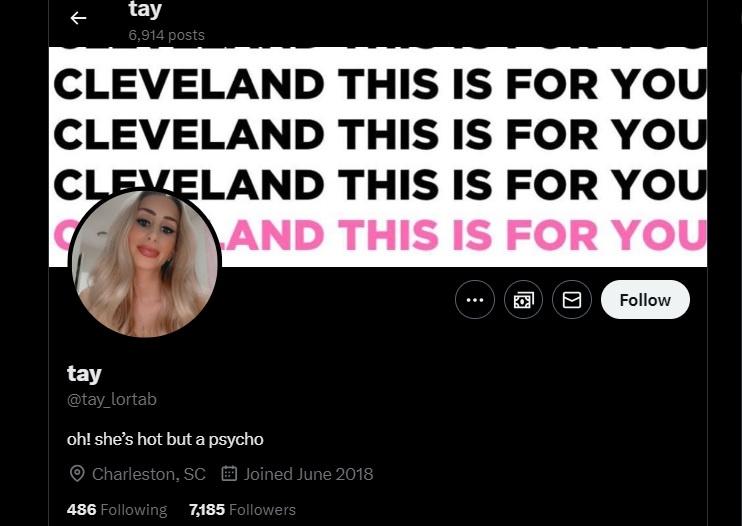742x526 pixels.
Task: View the 486 Following list
Action: point(117,509)
